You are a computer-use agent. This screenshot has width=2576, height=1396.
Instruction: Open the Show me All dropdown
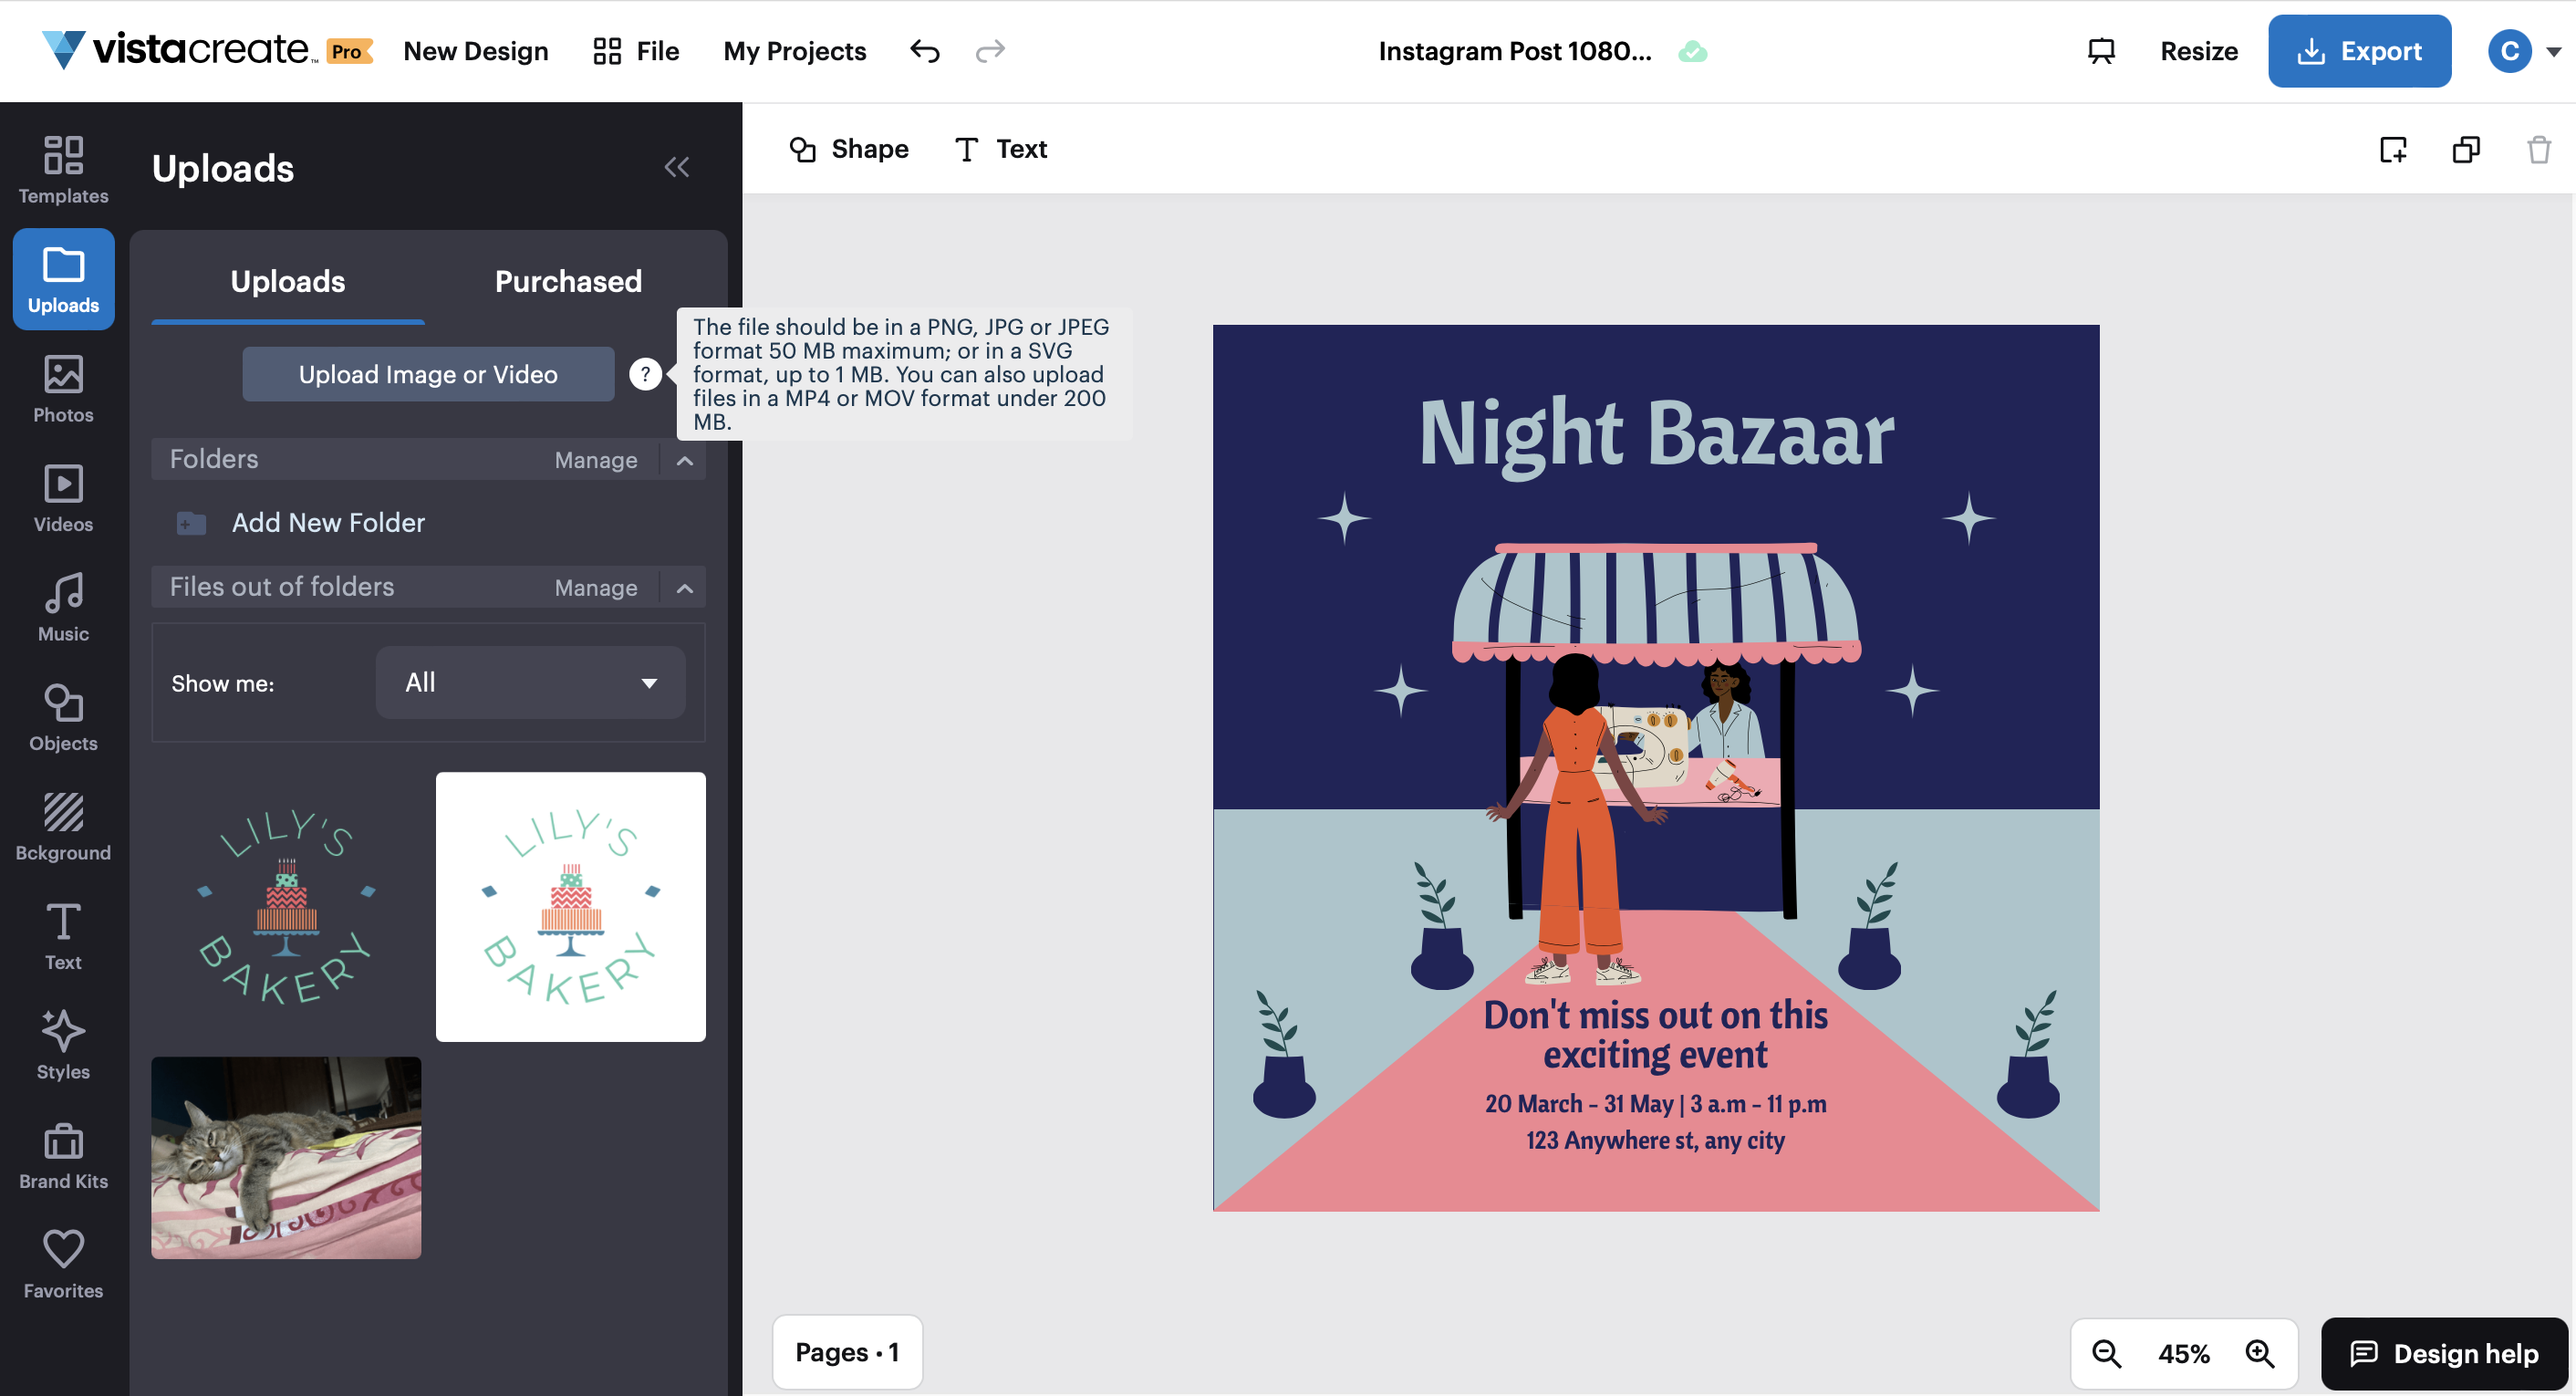point(530,682)
